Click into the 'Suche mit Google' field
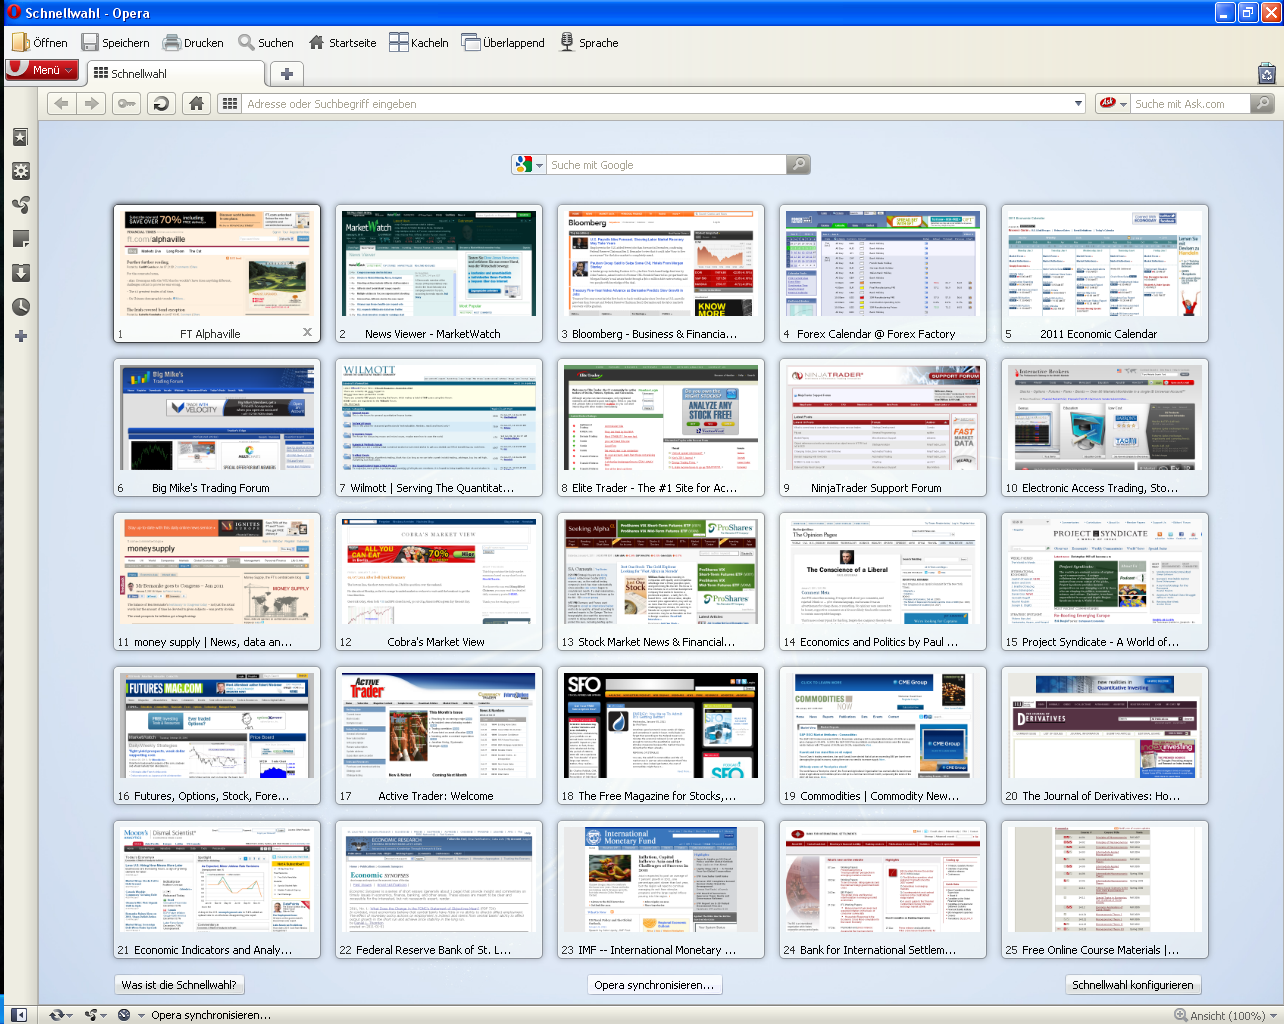 [666, 164]
